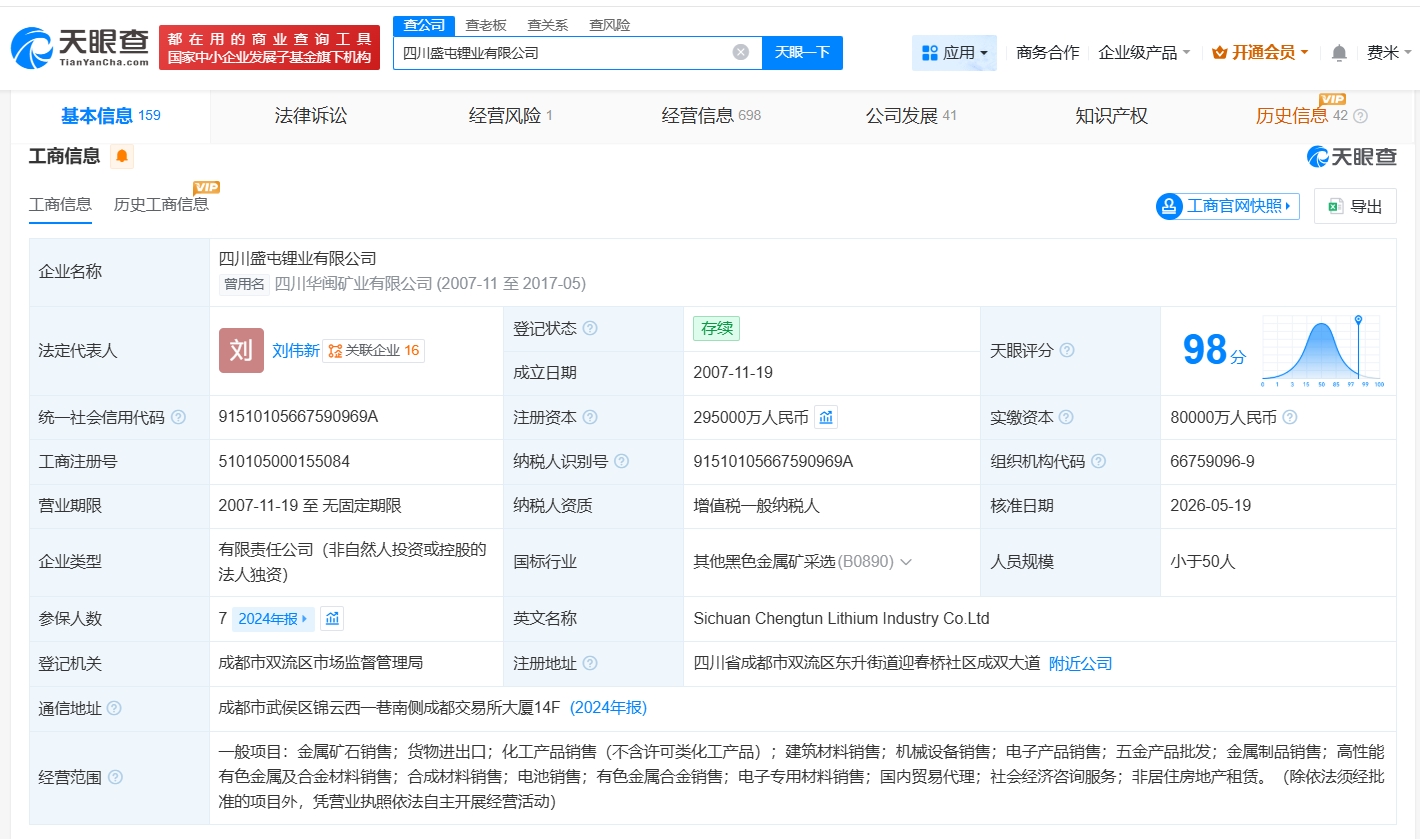The width and height of the screenshot is (1420, 839).
Task: Select the 查公司 search tab
Action: pos(424,25)
